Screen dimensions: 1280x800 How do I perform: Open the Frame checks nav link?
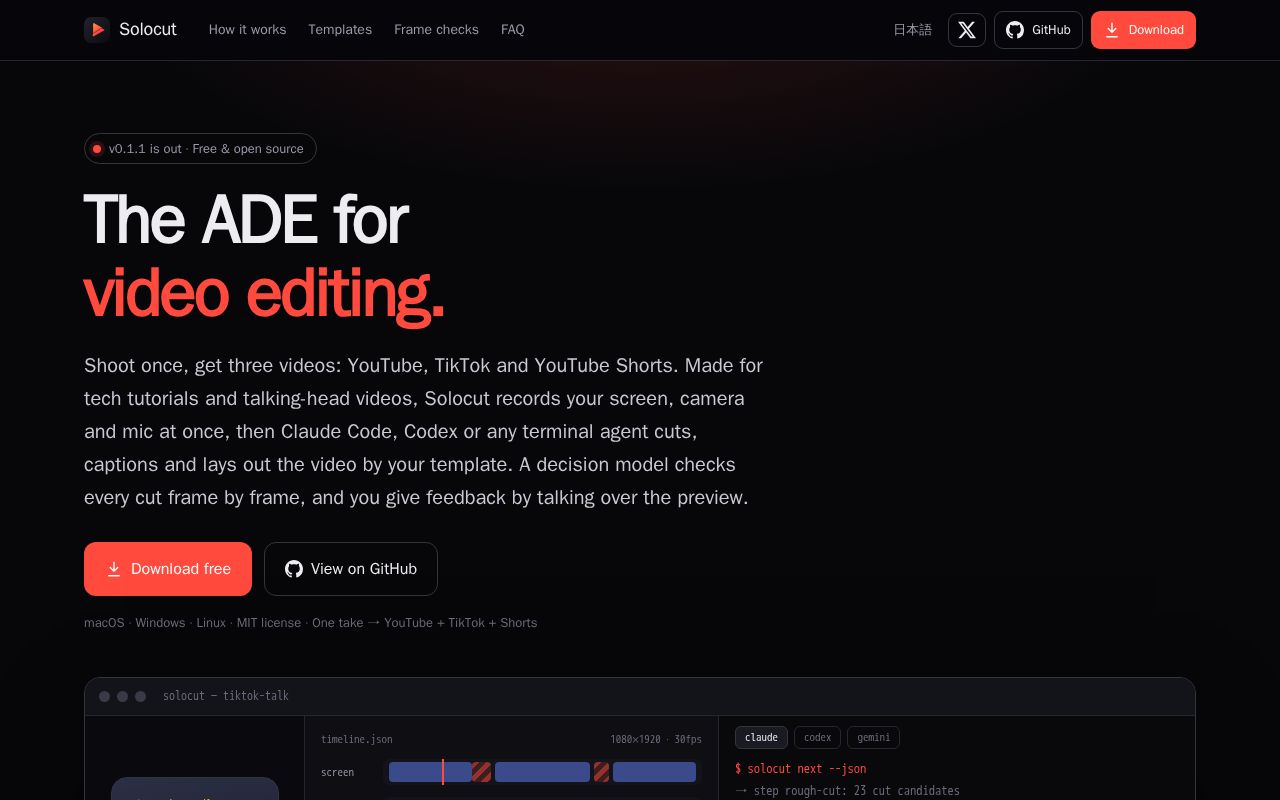coord(436,30)
